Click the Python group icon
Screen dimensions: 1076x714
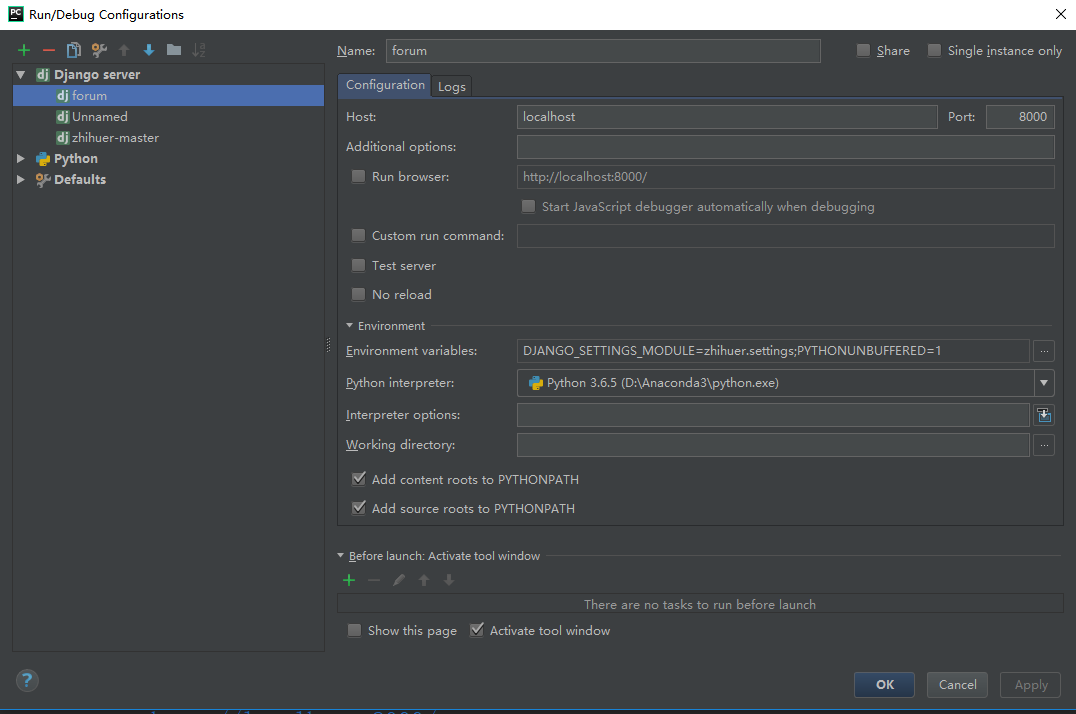click(x=43, y=159)
